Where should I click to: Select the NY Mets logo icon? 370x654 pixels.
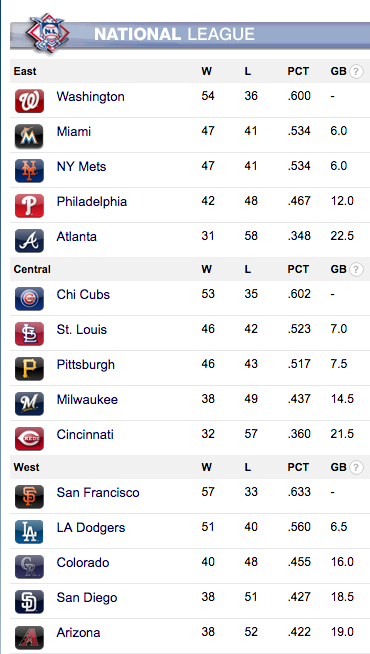coord(29,171)
